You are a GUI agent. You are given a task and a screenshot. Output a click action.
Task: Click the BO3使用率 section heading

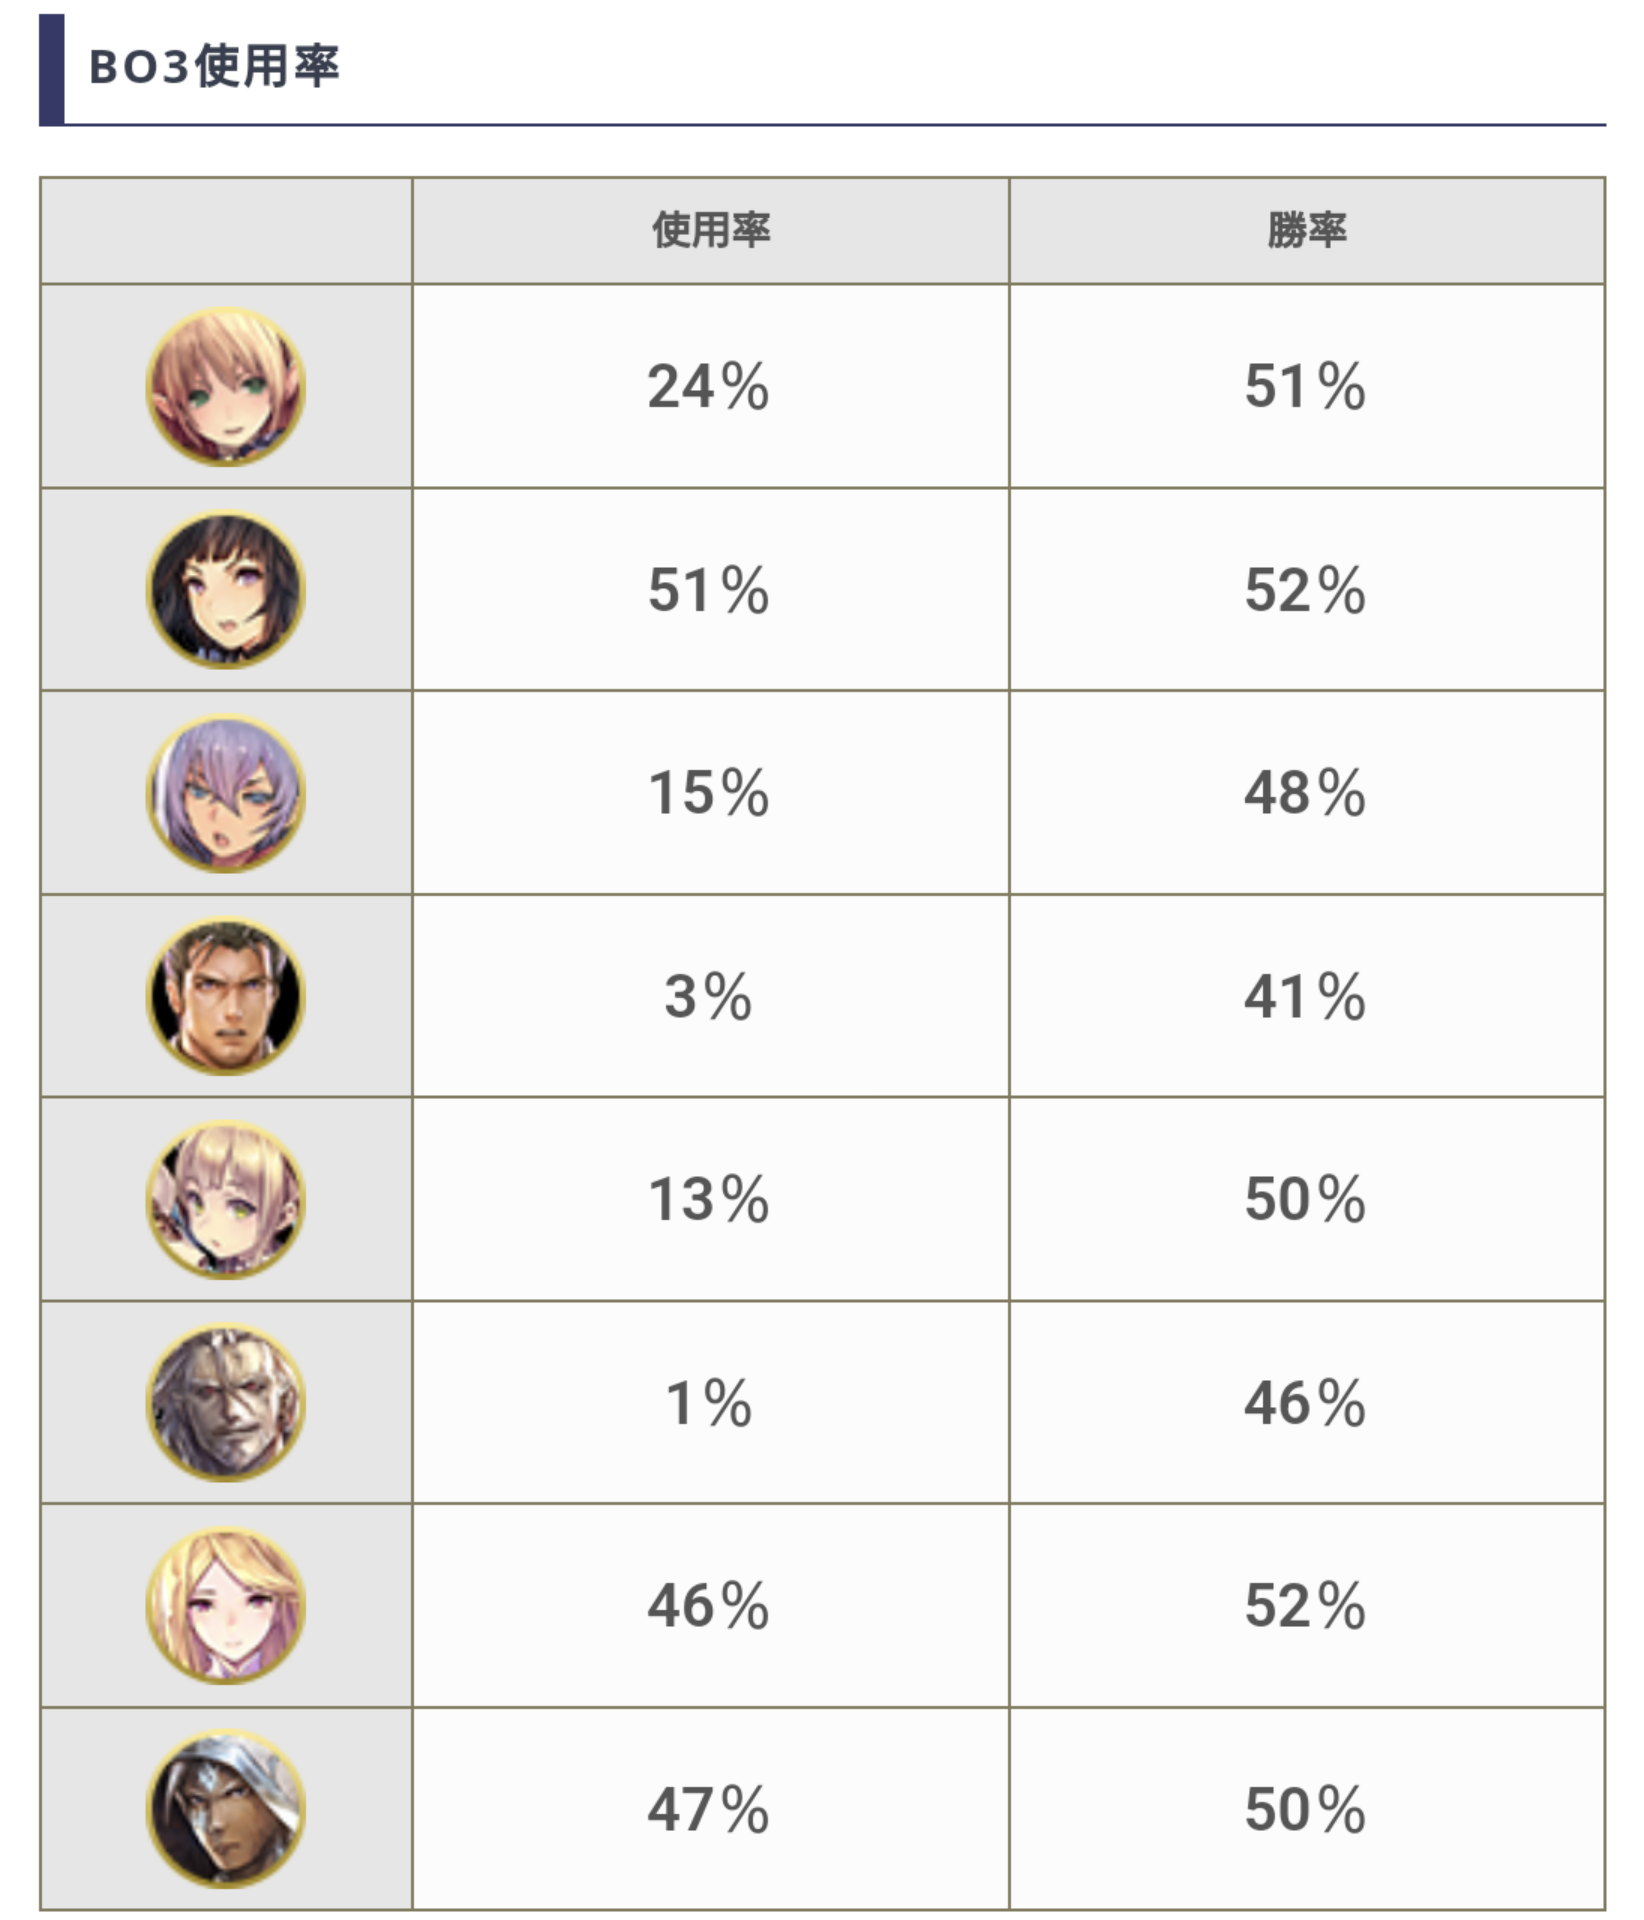tap(215, 68)
